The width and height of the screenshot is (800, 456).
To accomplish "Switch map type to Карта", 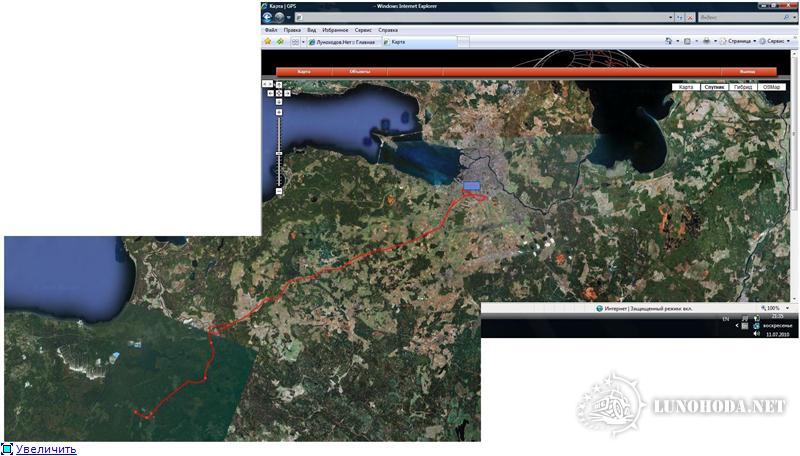I will [x=686, y=87].
